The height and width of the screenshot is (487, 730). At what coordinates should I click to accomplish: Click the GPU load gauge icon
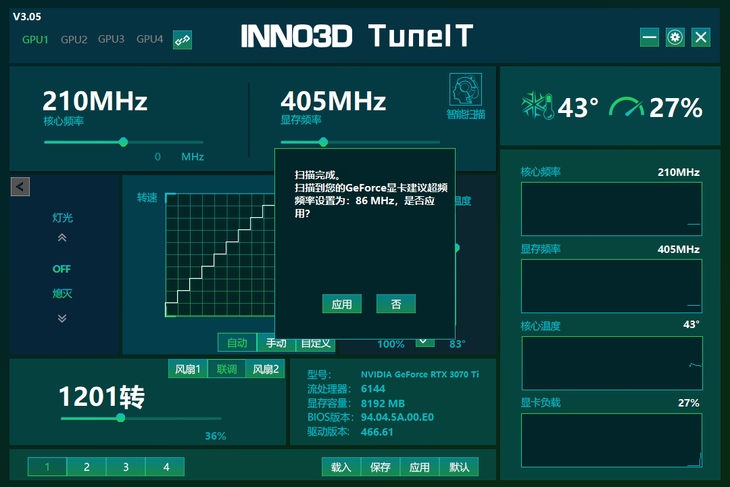point(627,106)
